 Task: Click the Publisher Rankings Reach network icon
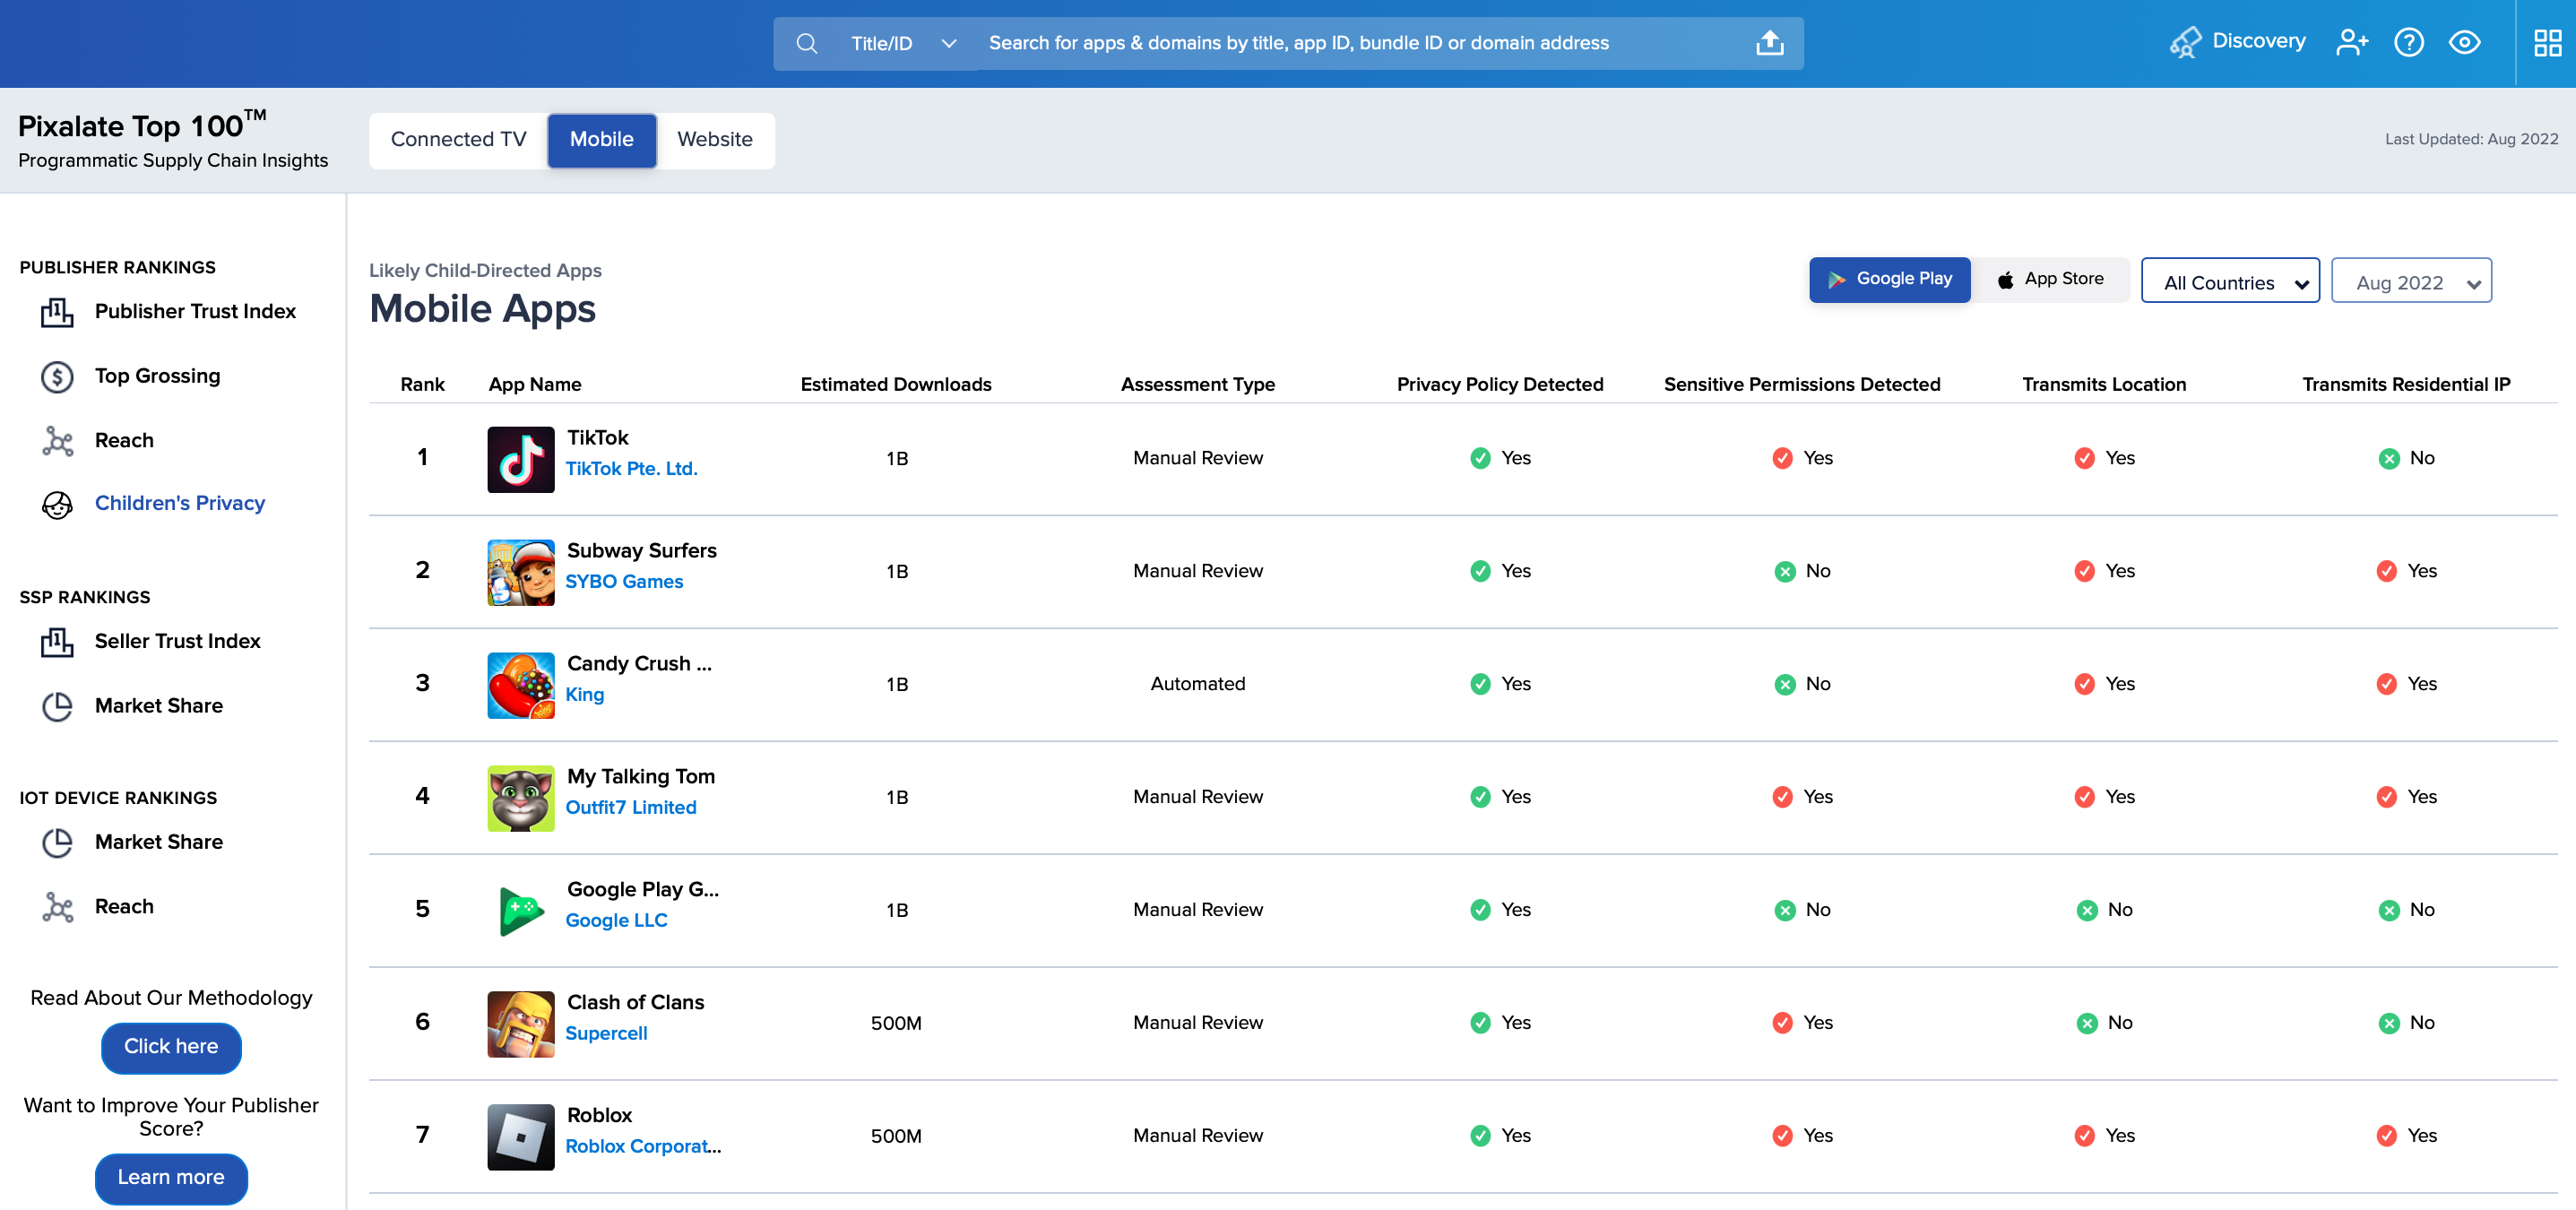tap(57, 441)
